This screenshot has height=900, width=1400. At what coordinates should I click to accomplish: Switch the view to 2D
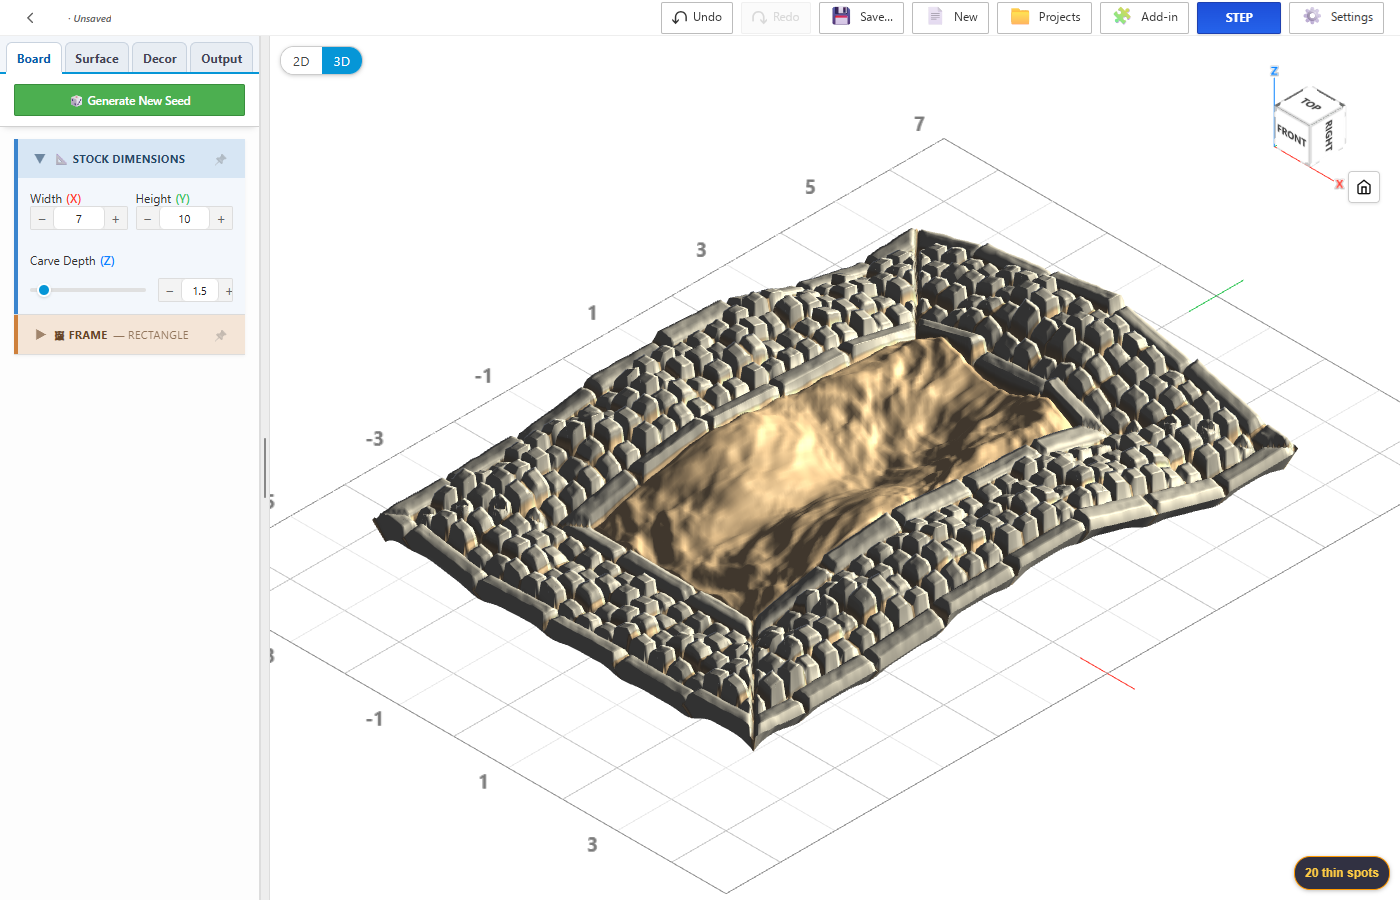[301, 61]
